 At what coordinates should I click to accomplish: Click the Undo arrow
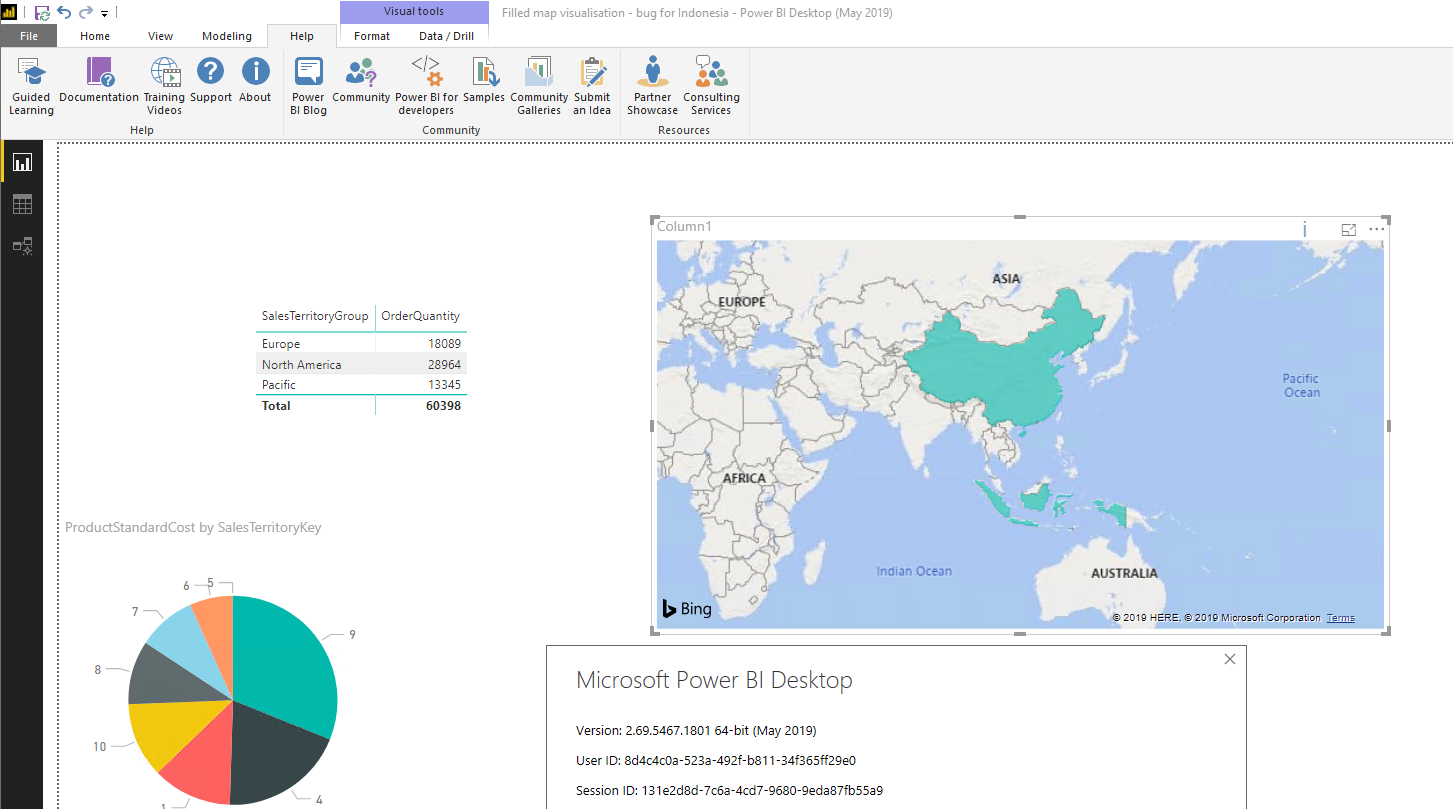point(64,13)
